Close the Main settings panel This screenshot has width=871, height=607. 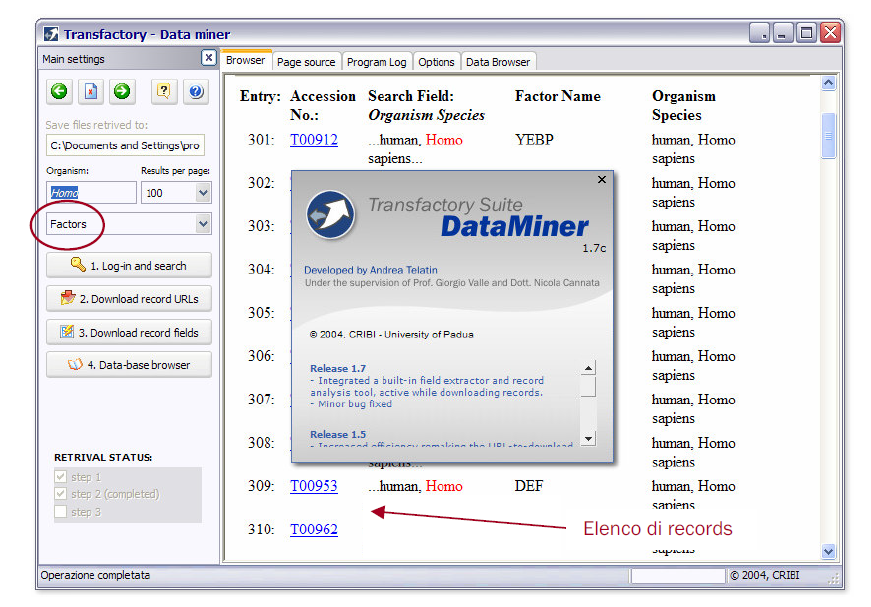(x=208, y=57)
